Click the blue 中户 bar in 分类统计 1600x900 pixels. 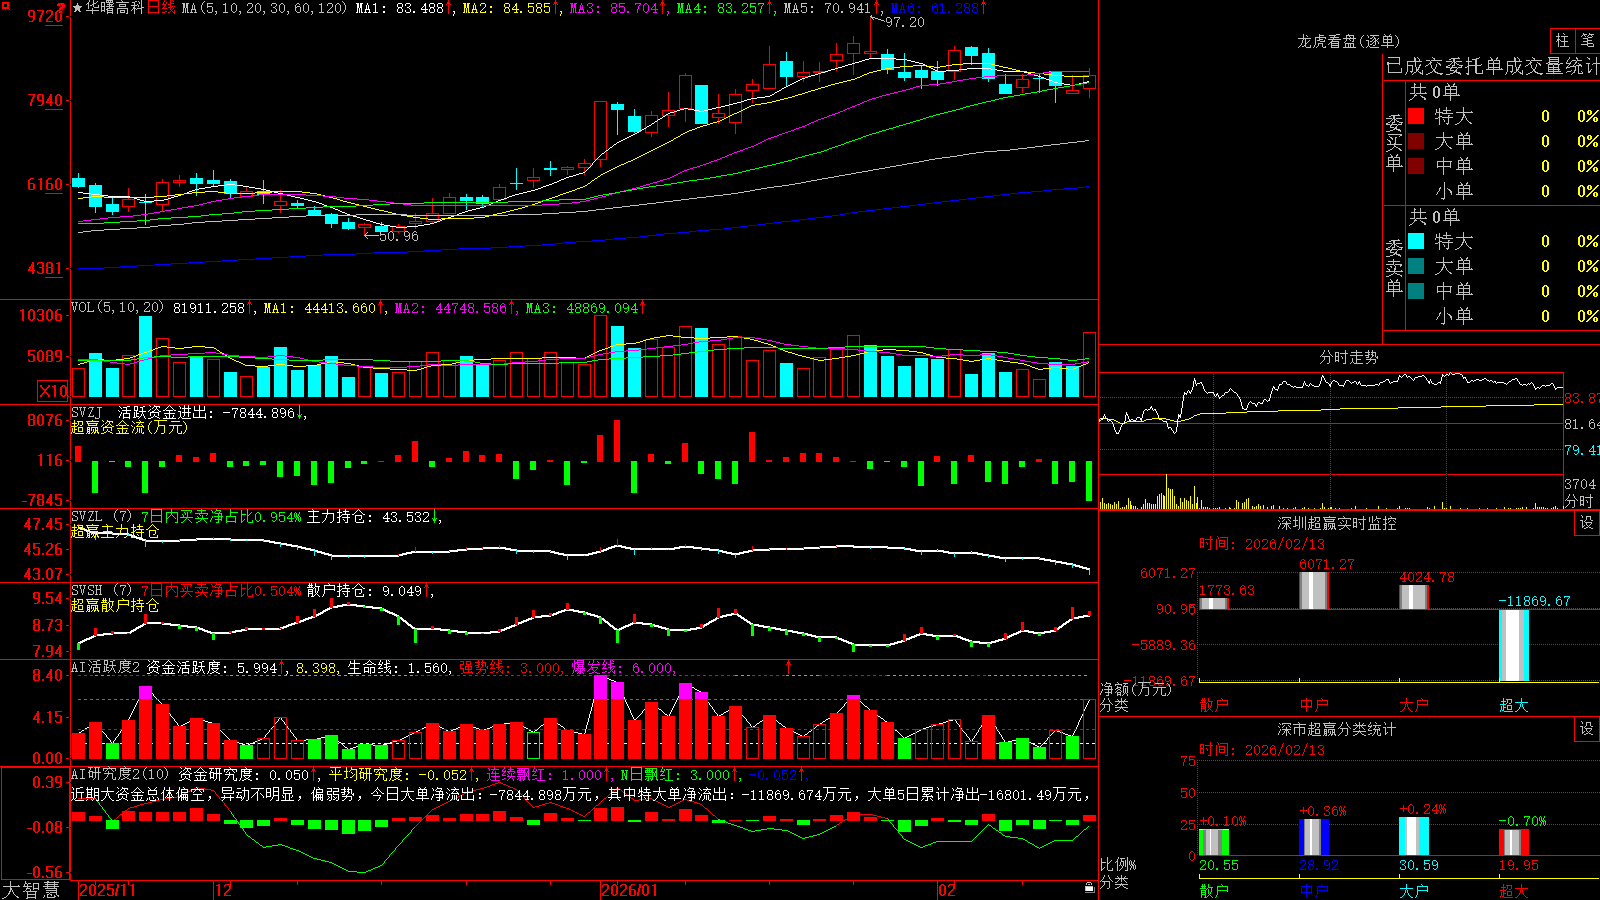(1314, 837)
